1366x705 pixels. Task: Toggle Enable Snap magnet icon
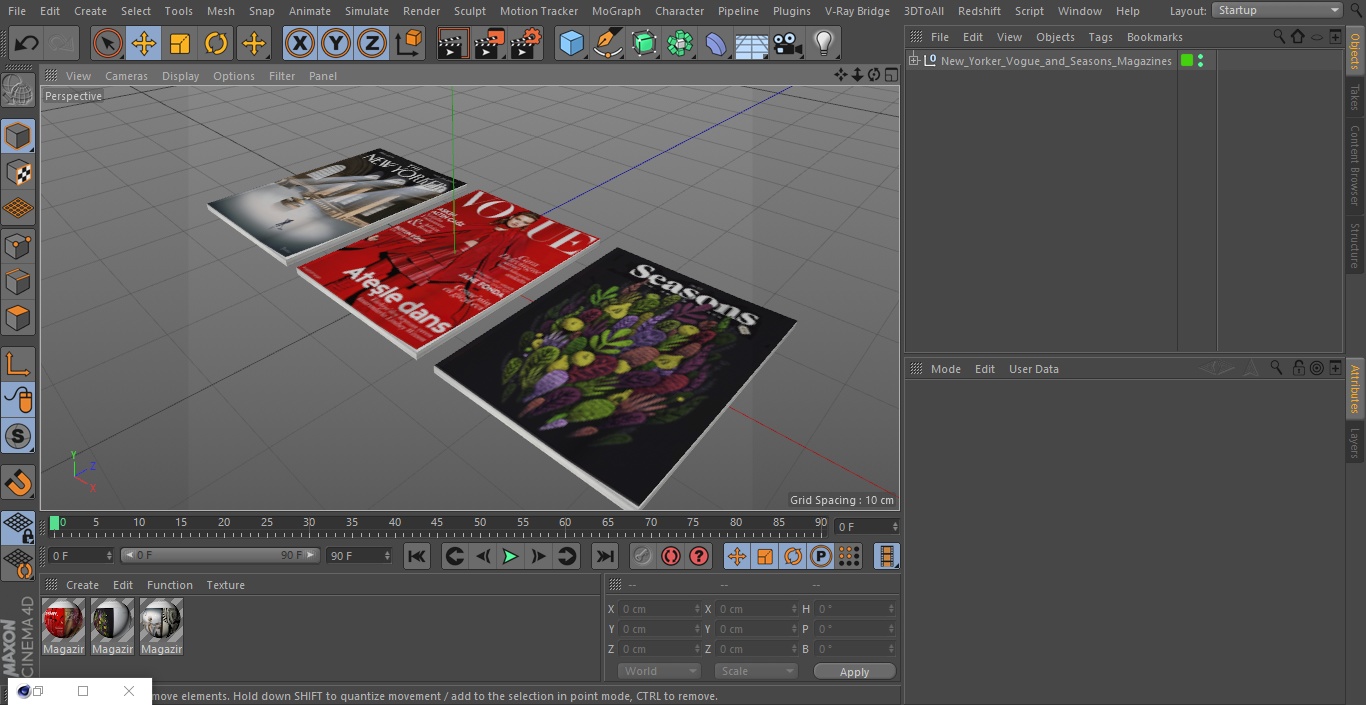[x=18, y=483]
